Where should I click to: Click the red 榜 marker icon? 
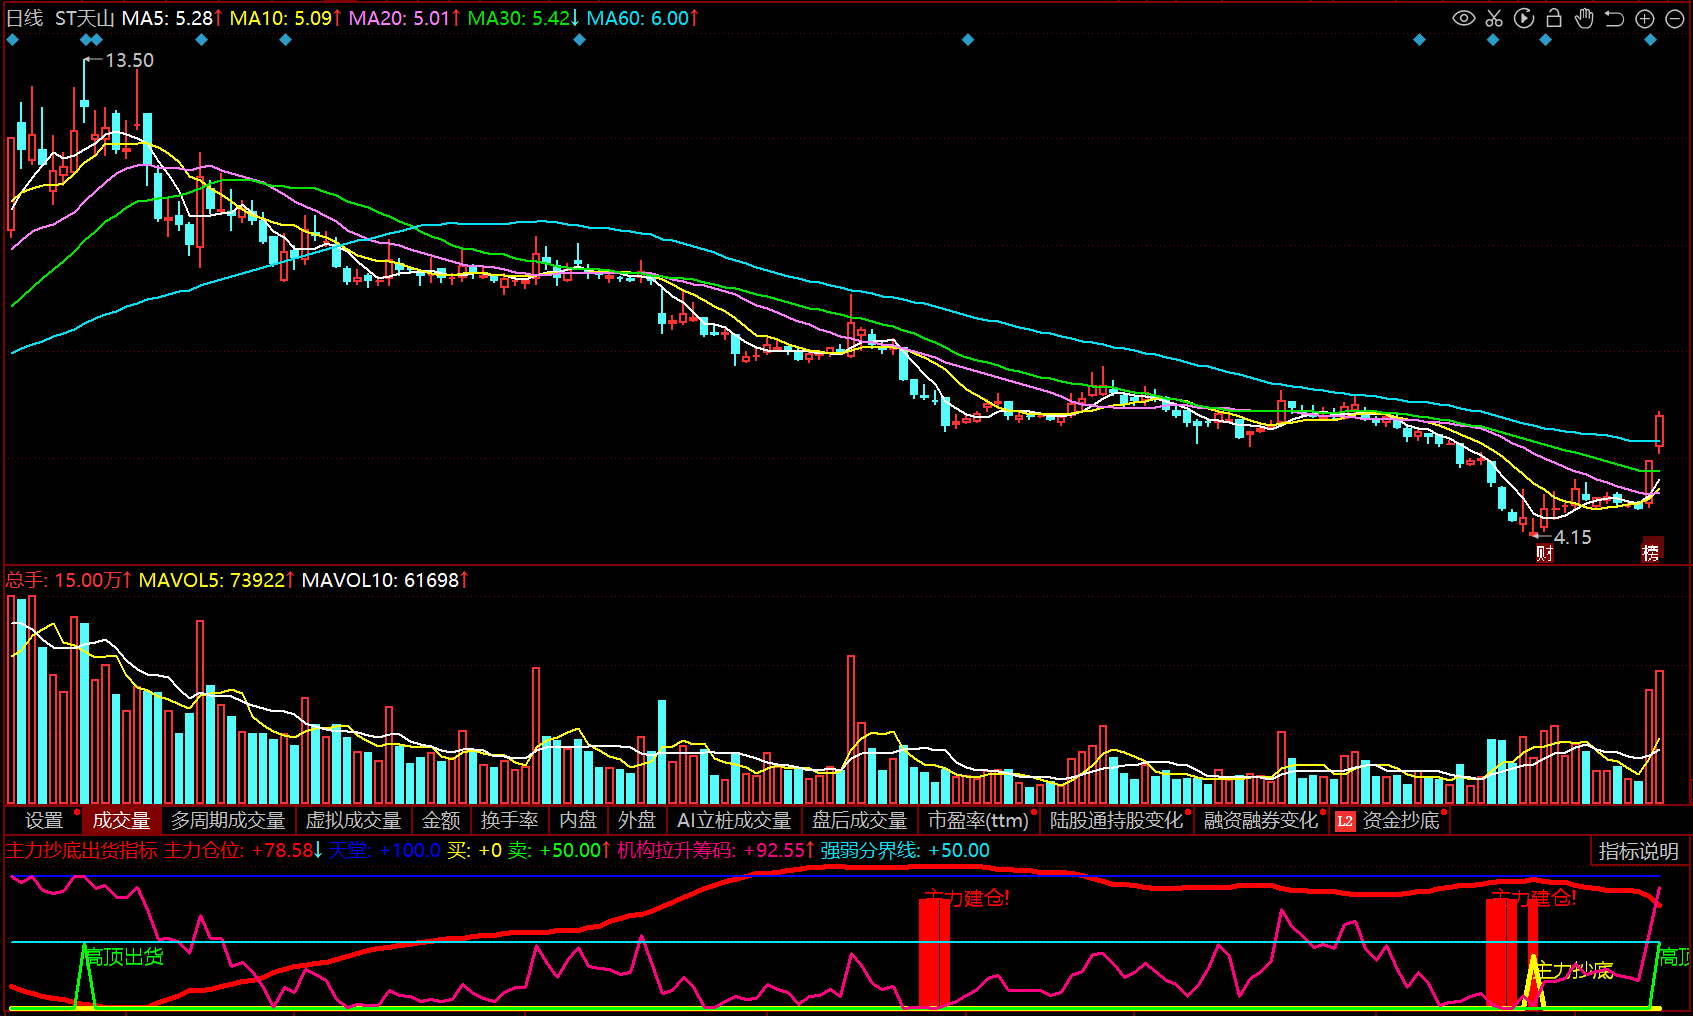click(1651, 551)
